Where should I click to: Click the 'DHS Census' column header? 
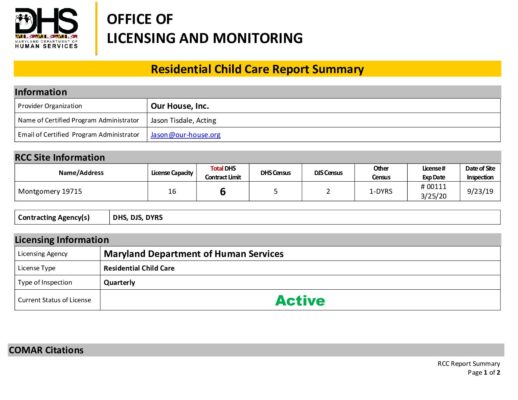[x=275, y=173]
